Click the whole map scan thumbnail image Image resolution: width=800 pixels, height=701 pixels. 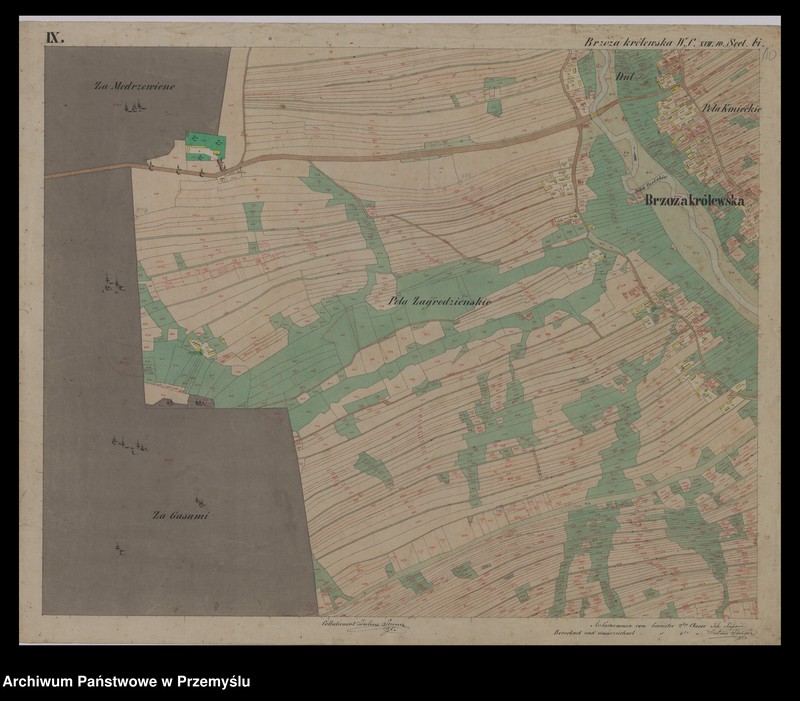[400, 330]
